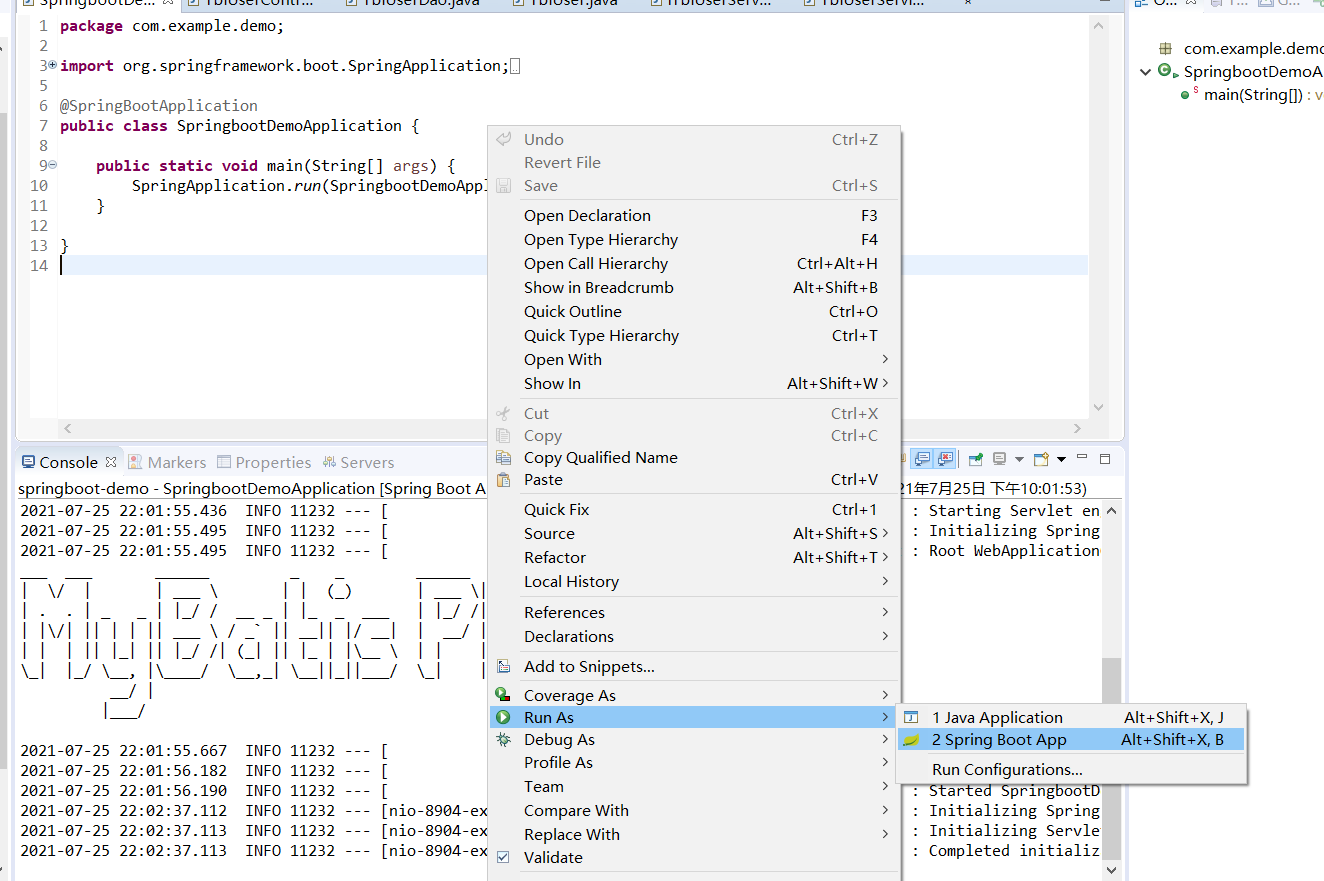Toggle show console when standard out changes
The height and width of the screenshot is (881, 1324).
tap(921, 459)
